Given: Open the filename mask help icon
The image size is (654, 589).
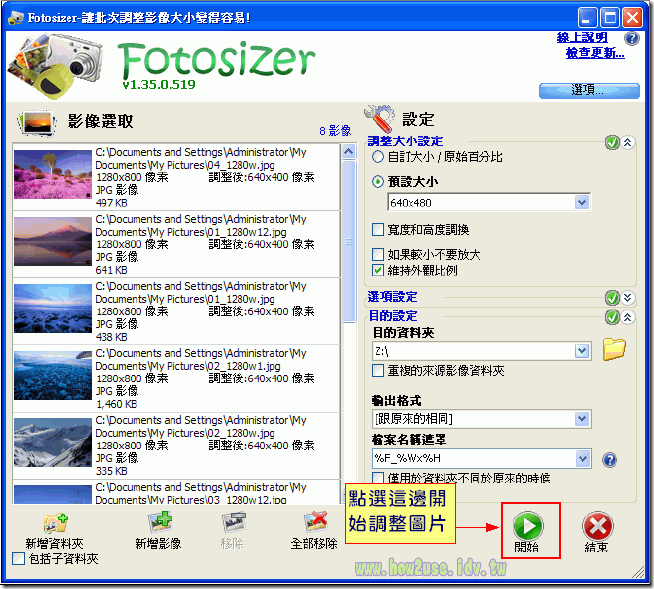Looking at the screenshot, I should tap(609, 460).
